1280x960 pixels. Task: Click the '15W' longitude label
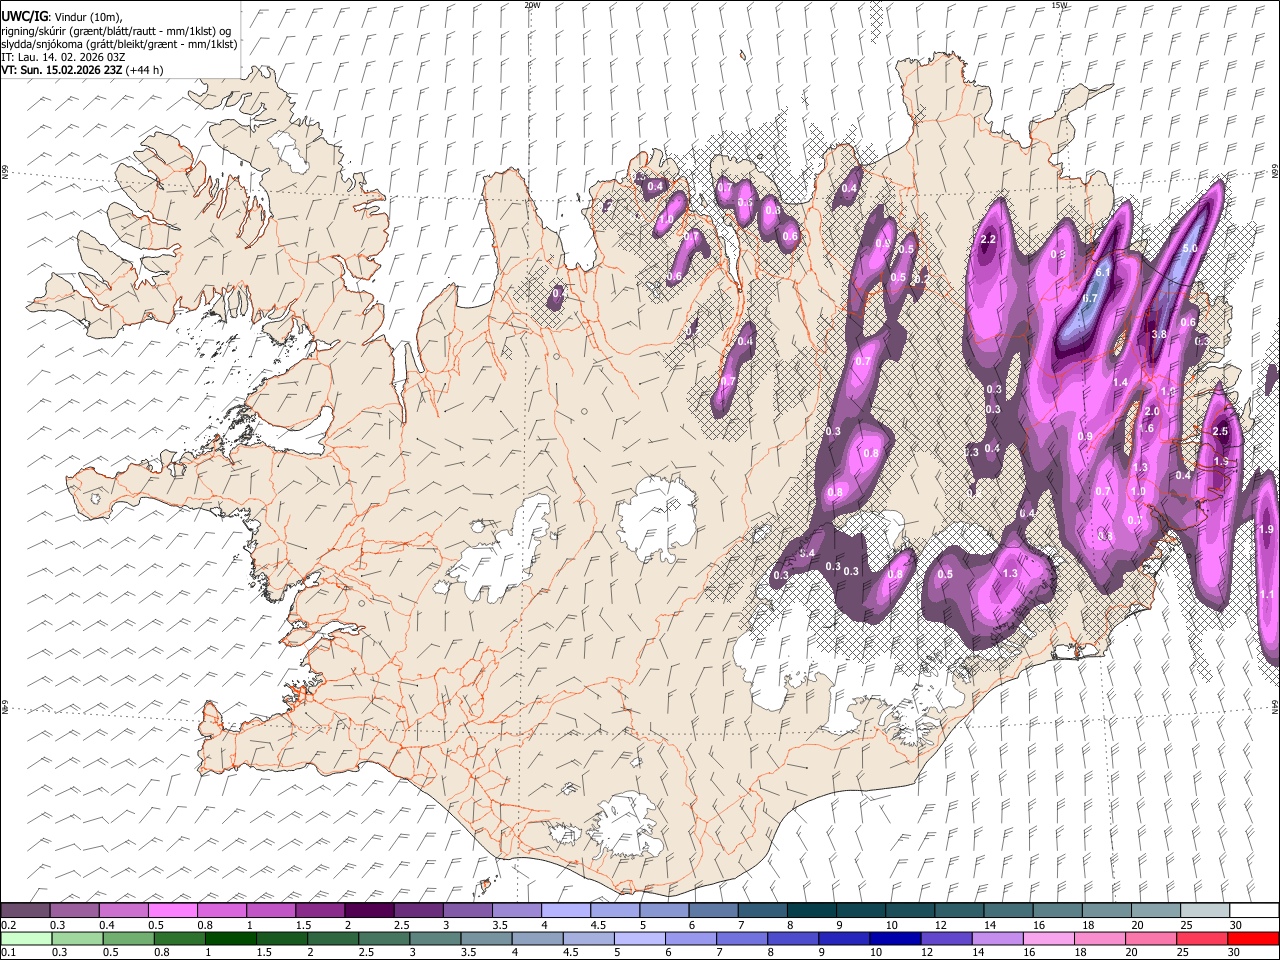(1060, 5)
